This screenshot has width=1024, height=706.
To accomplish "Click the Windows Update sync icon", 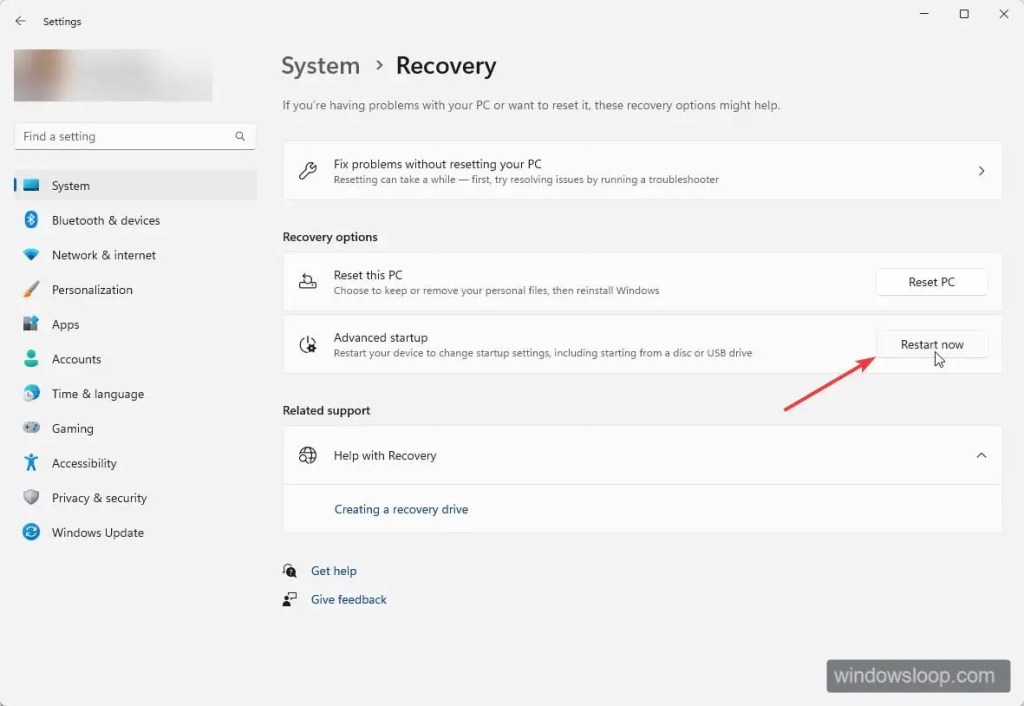I will pyautogui.click(x=31, y=533).
